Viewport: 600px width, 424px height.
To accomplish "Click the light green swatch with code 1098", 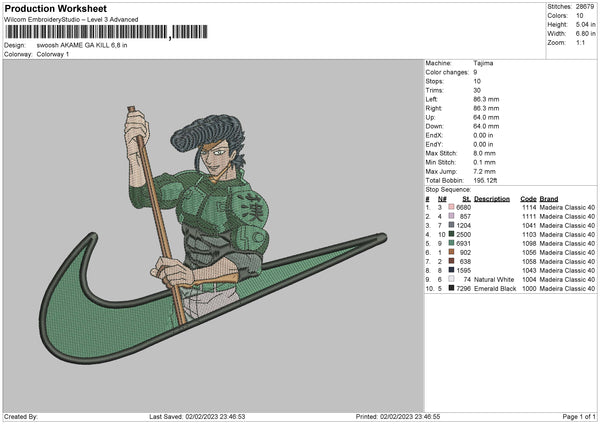I will click(451, 243).
